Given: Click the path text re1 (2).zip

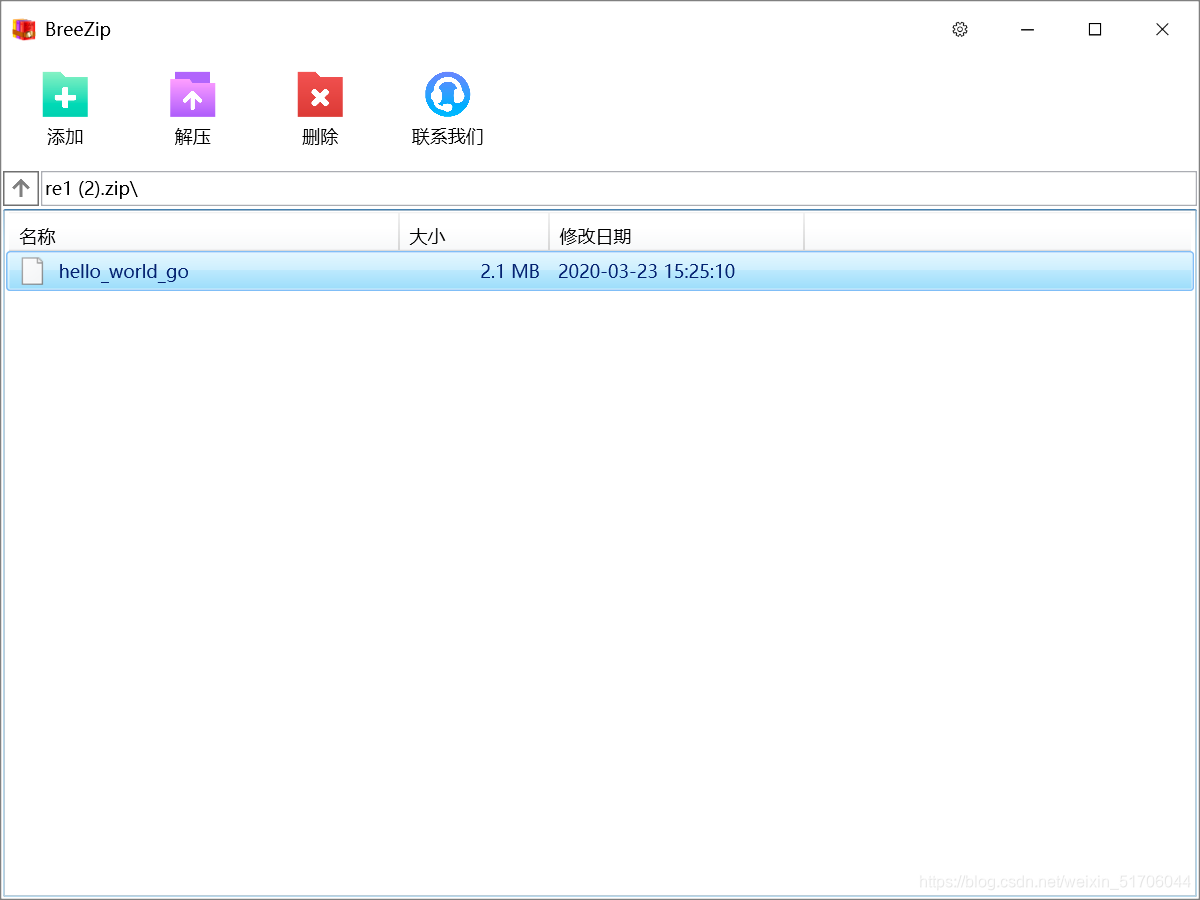Looking at the screenshot, I should tap(90, 188).
